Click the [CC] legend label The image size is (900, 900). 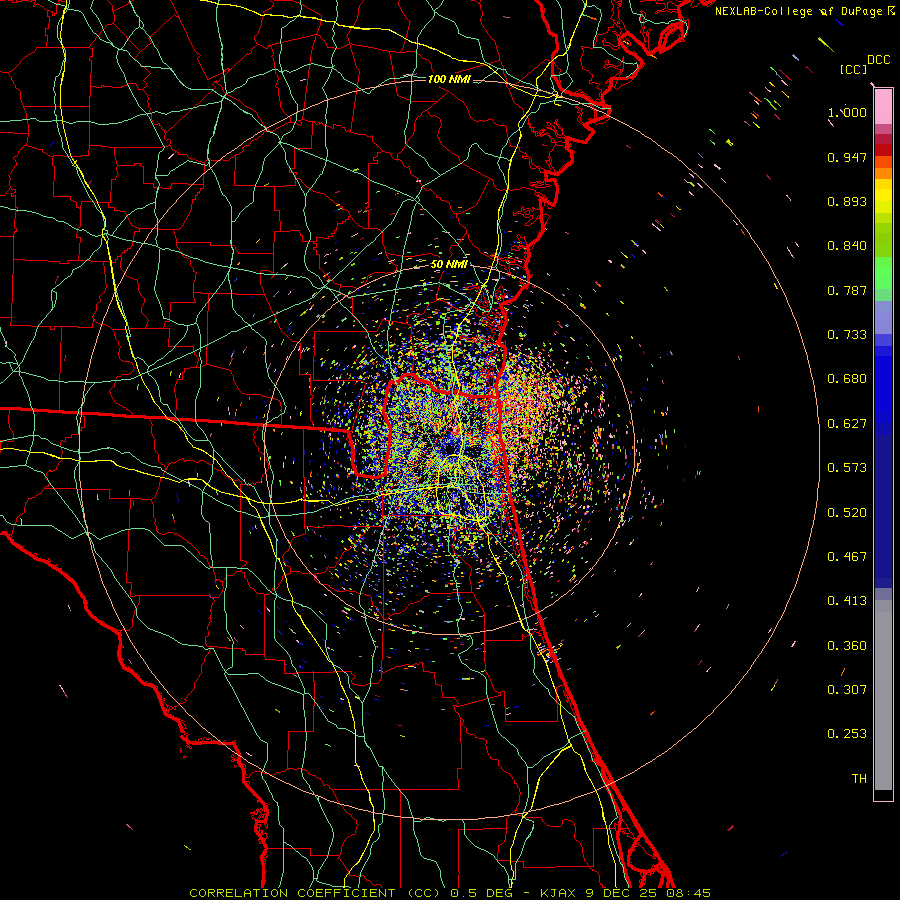tap(853, 69)
